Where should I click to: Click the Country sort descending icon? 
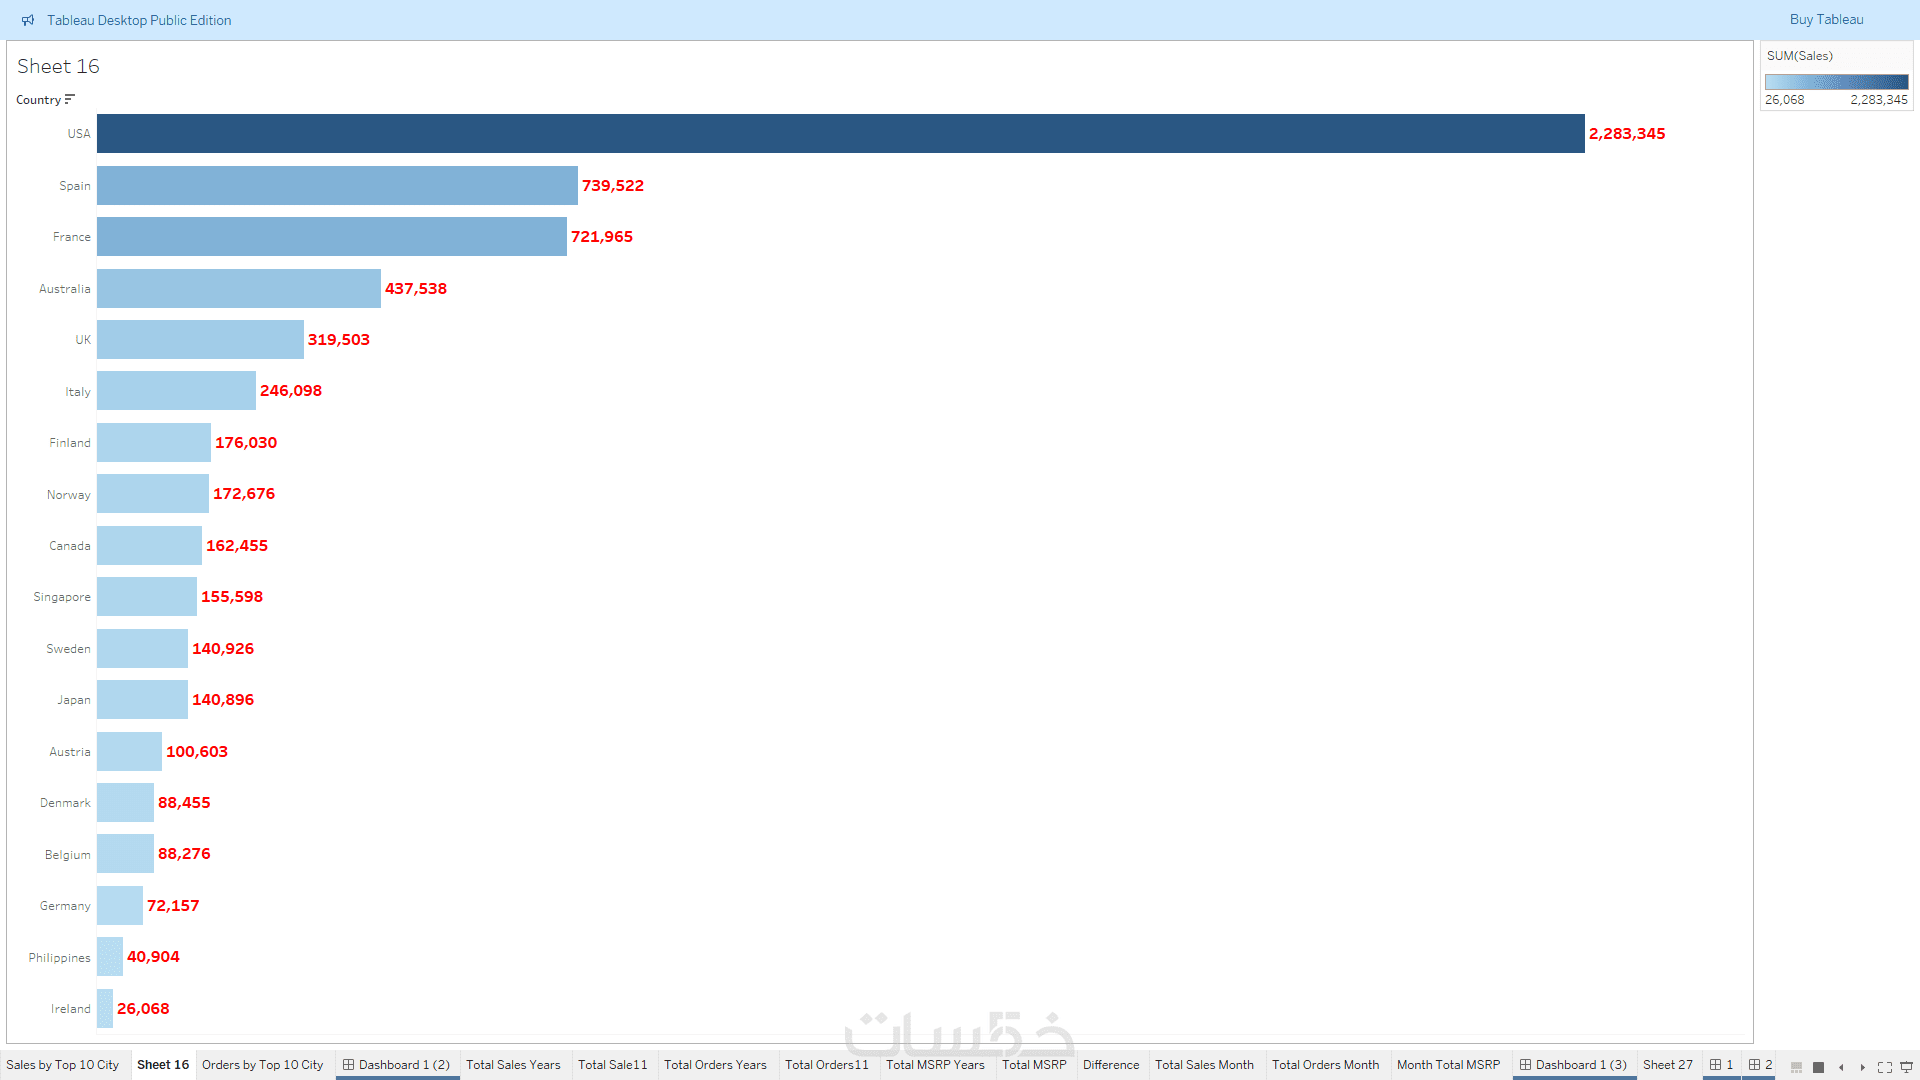(x=70, y=99)
